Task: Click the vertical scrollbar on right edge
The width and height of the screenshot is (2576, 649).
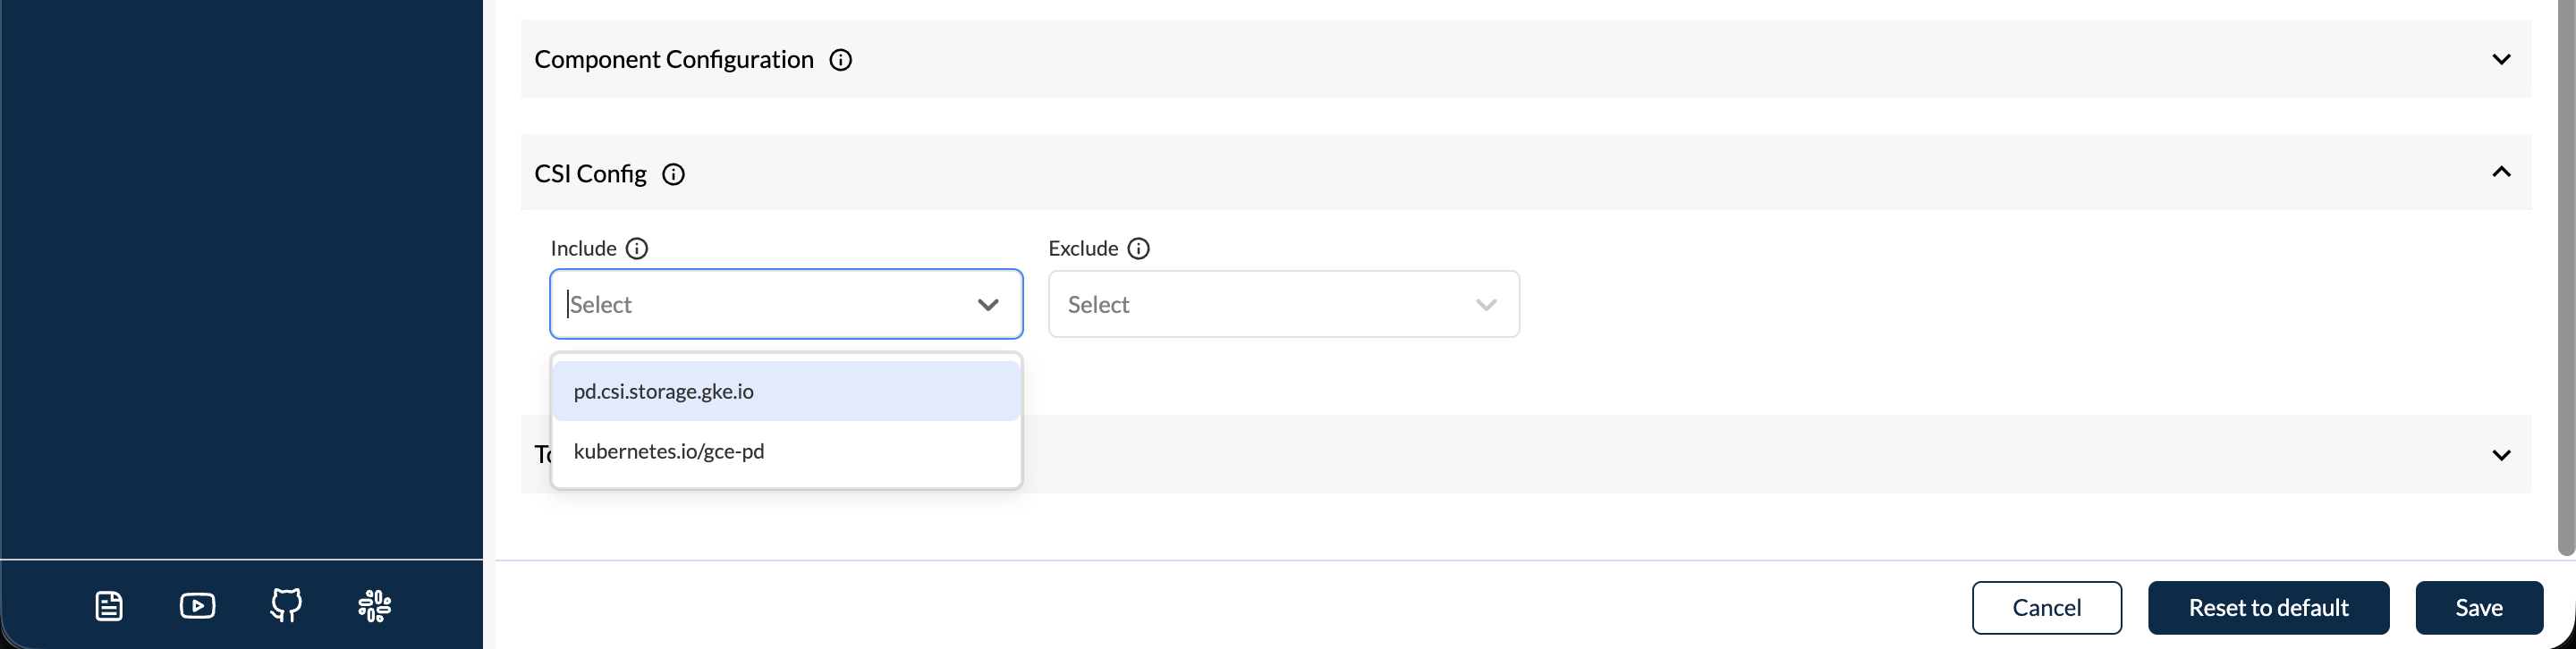Action: tap(2565, 280)
